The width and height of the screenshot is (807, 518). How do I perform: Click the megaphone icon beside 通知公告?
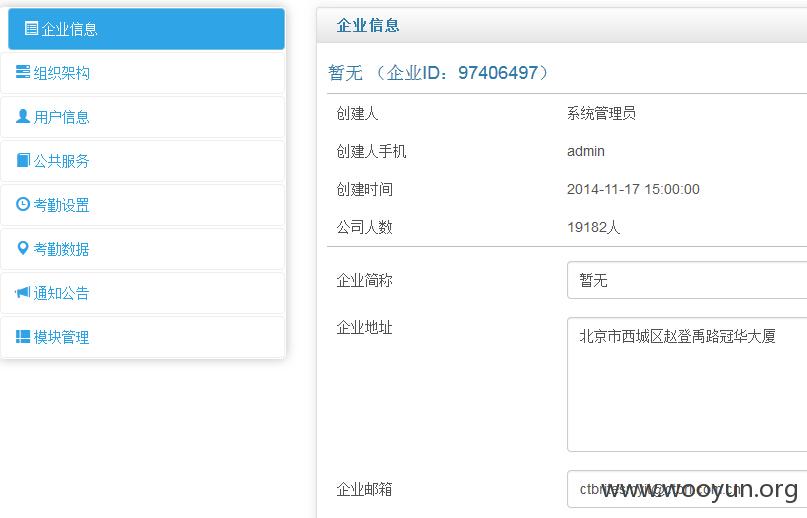click(23, 292)
